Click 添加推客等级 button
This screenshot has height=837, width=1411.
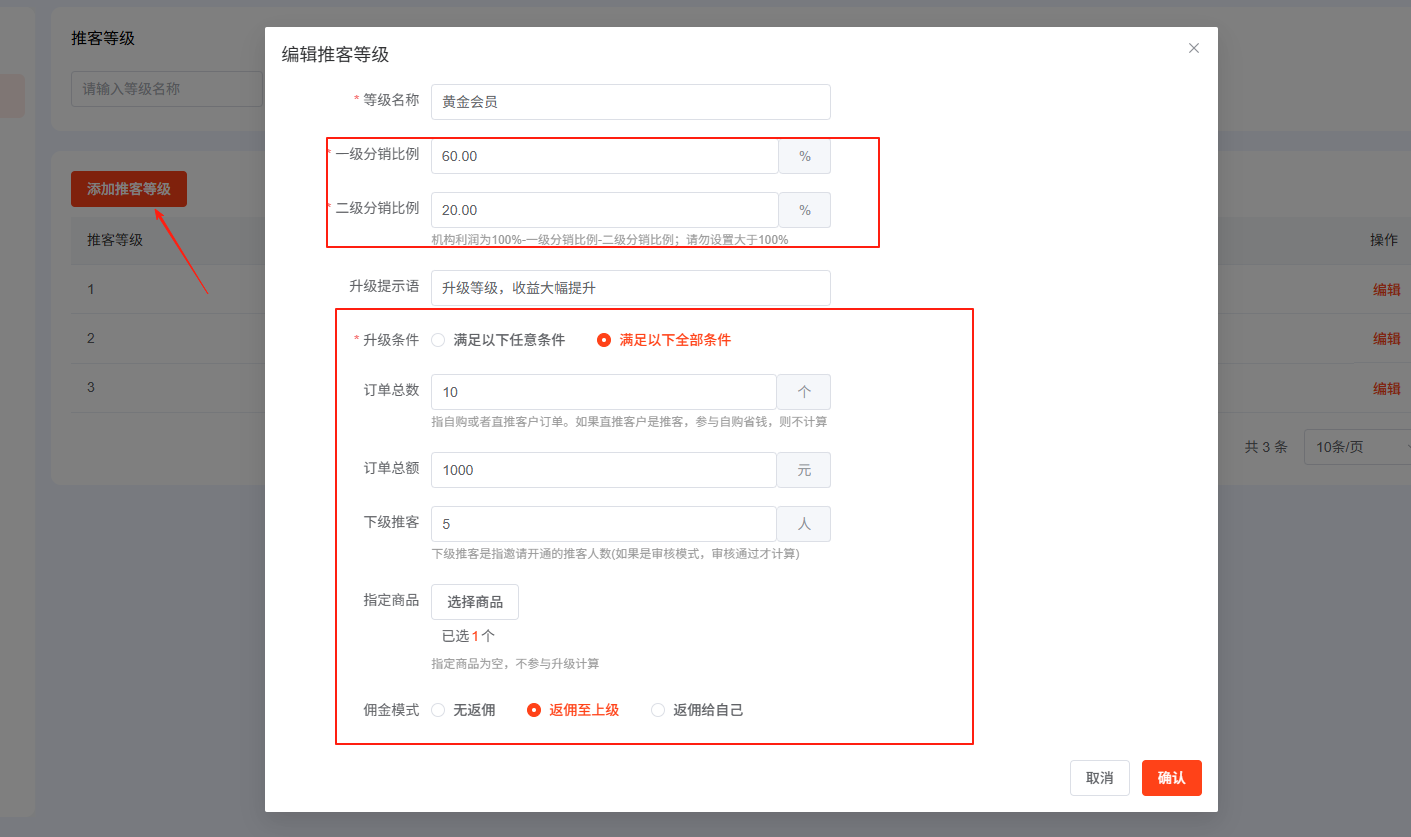129,189
